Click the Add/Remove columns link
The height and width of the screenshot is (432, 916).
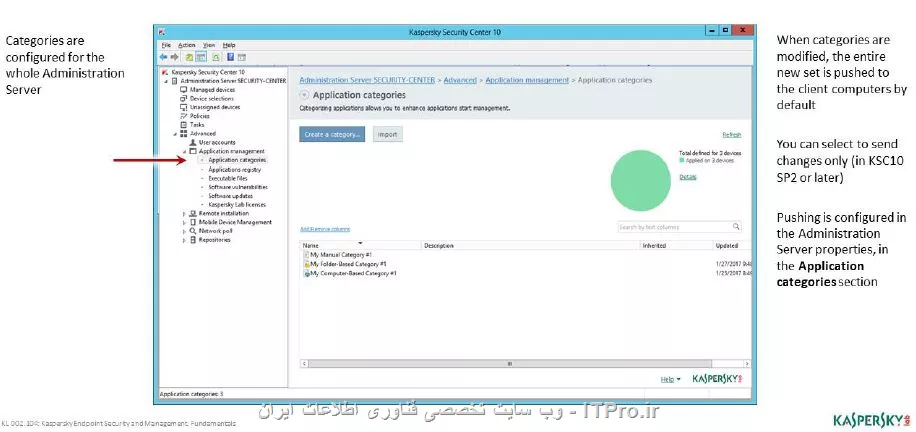click(x=325, y=229)
